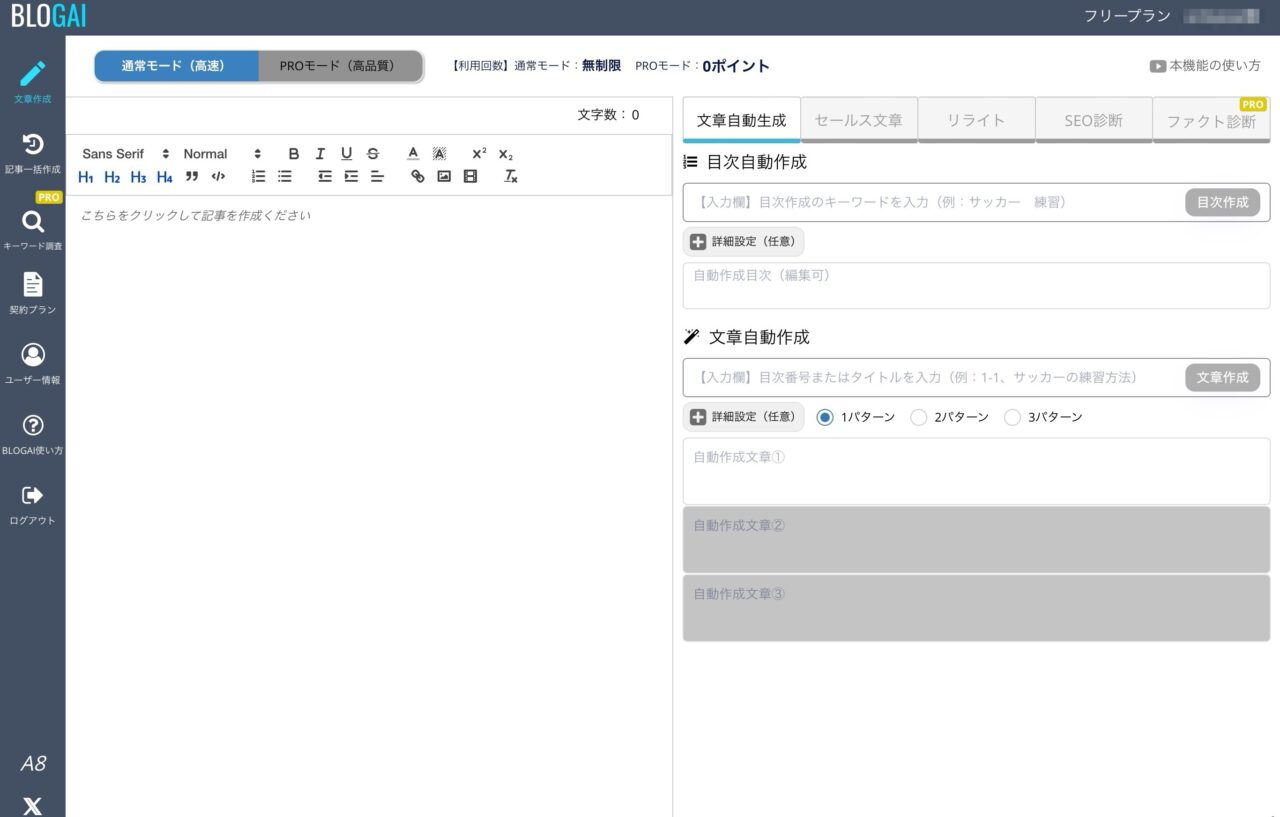The image size is (1280, 817).
Task: Click the 目次作成 button
Action: pos(1222,201)
